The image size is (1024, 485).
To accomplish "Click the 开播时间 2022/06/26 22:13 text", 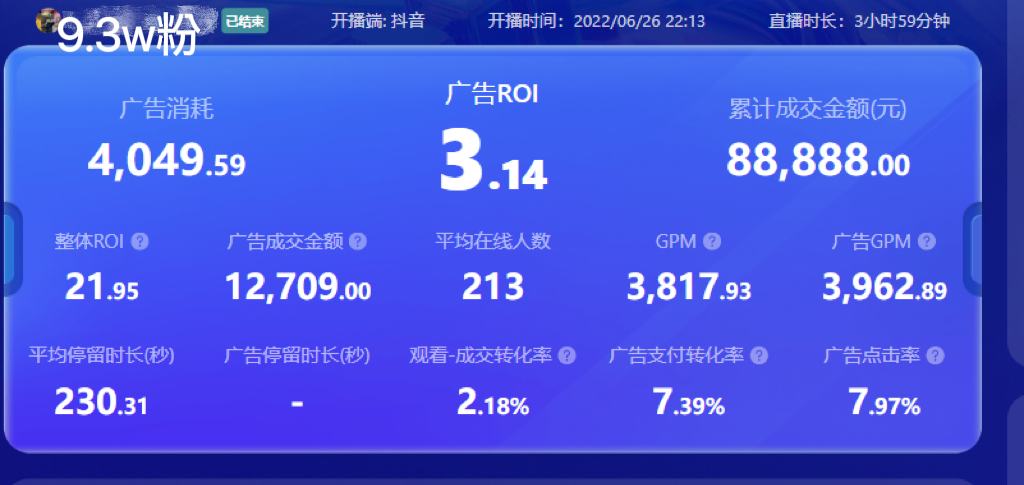I will [x=596, y=21].
